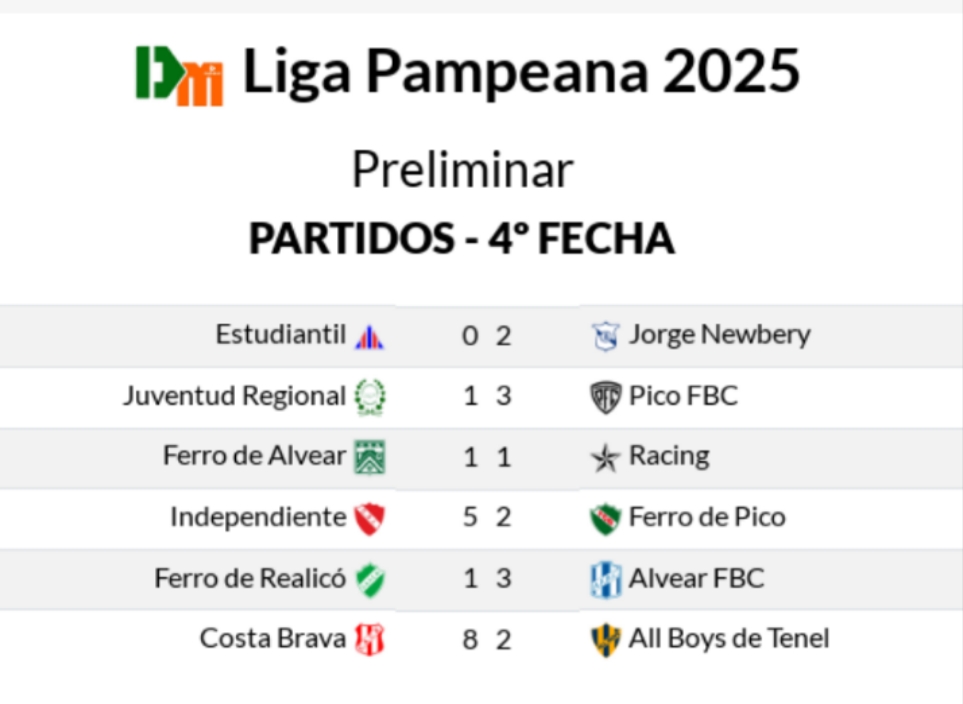The image size is (963, 704).
Task: Click the Jorge Newbery team crest
Action: [x=605, y=336]
